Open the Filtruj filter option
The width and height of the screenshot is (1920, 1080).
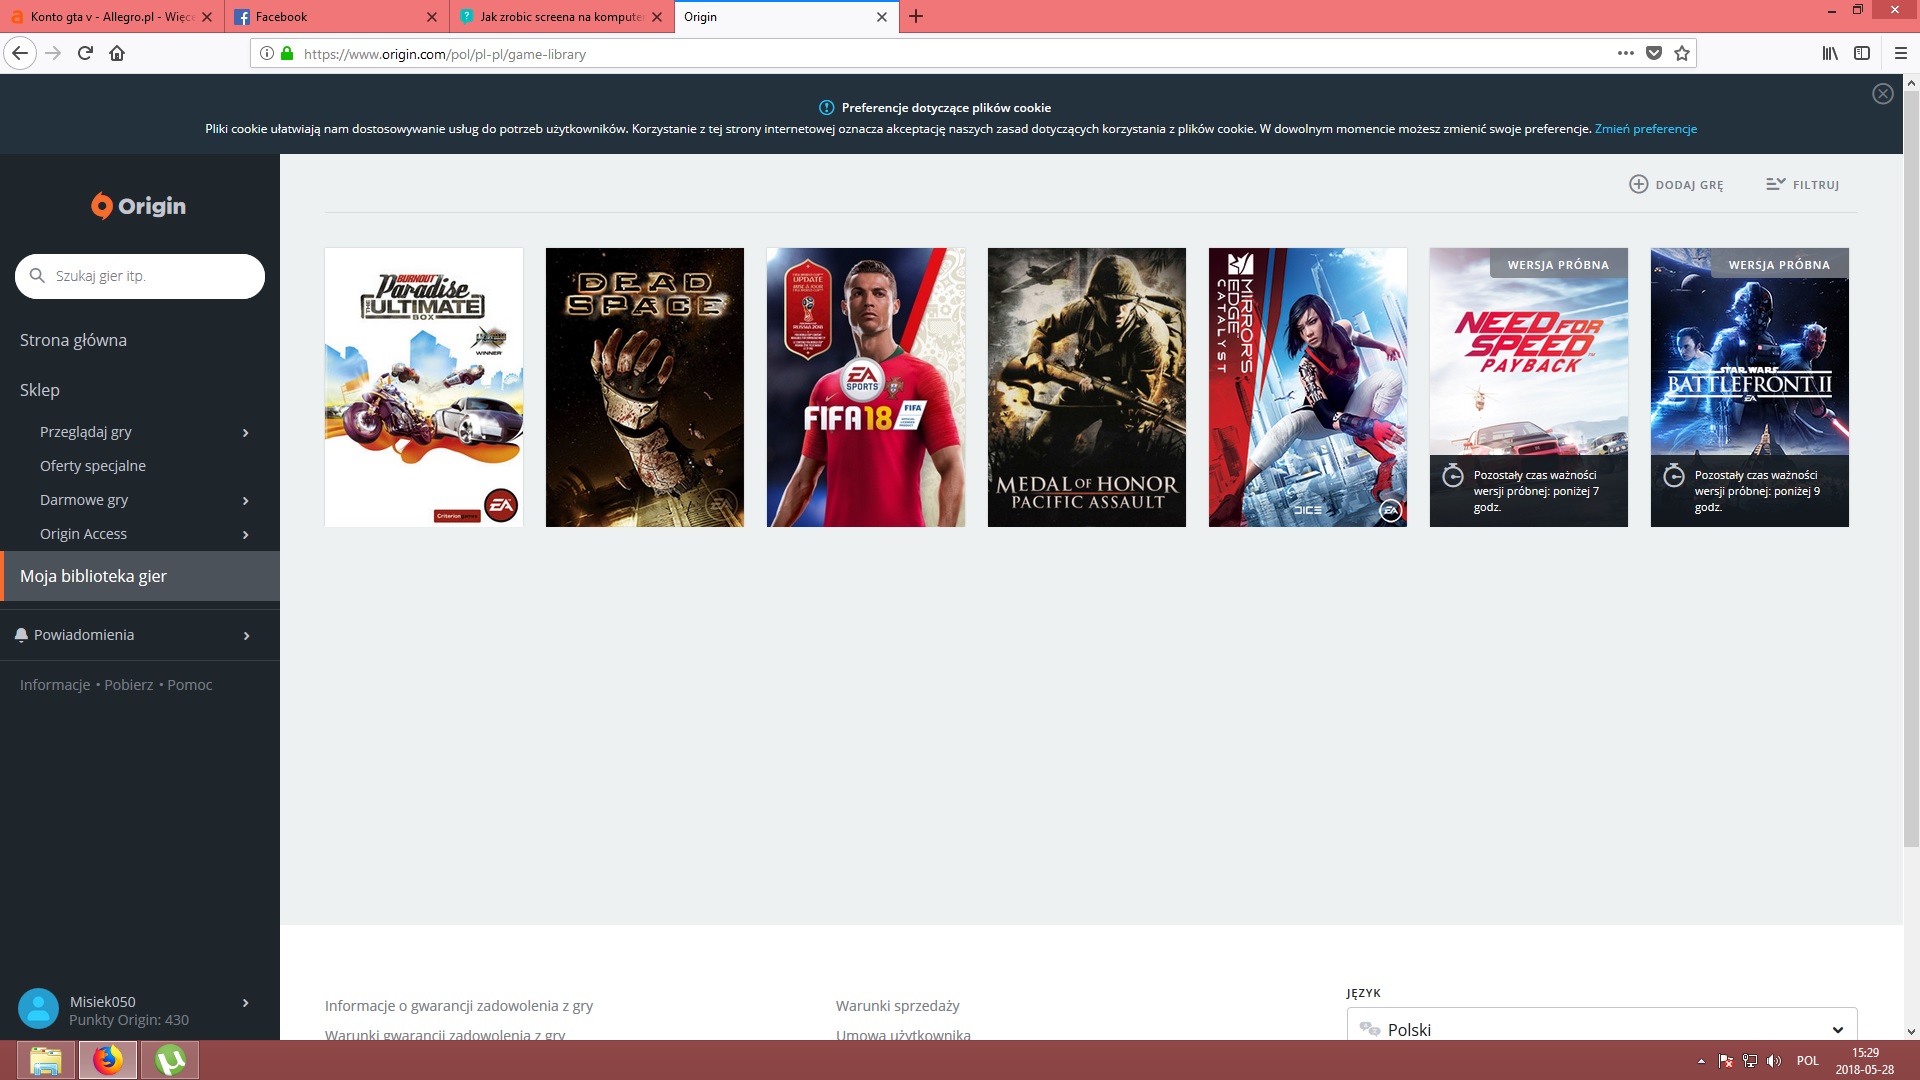pos(1802,184)
